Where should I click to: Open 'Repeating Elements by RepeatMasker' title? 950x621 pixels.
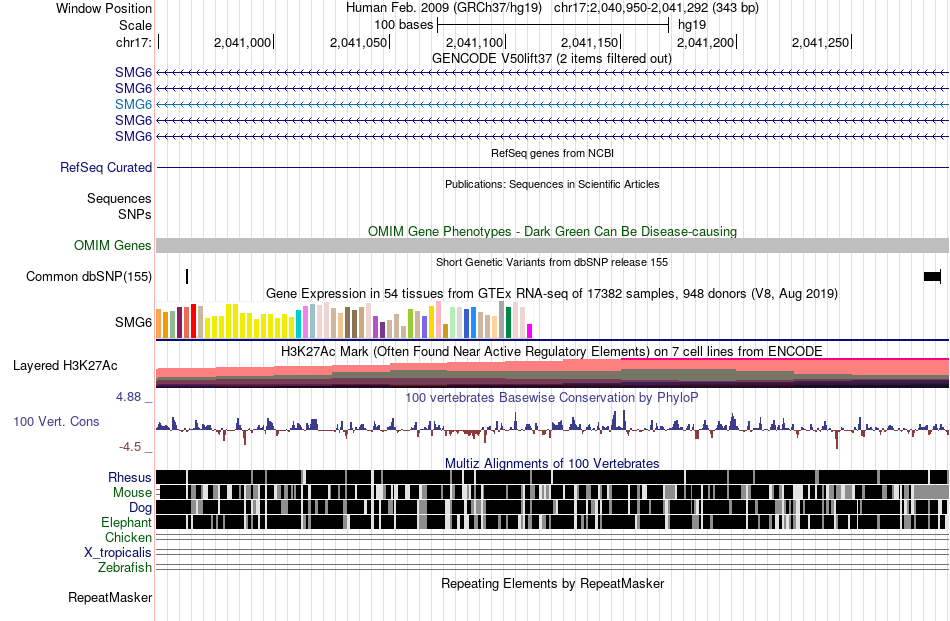click(x=552, y=584)
